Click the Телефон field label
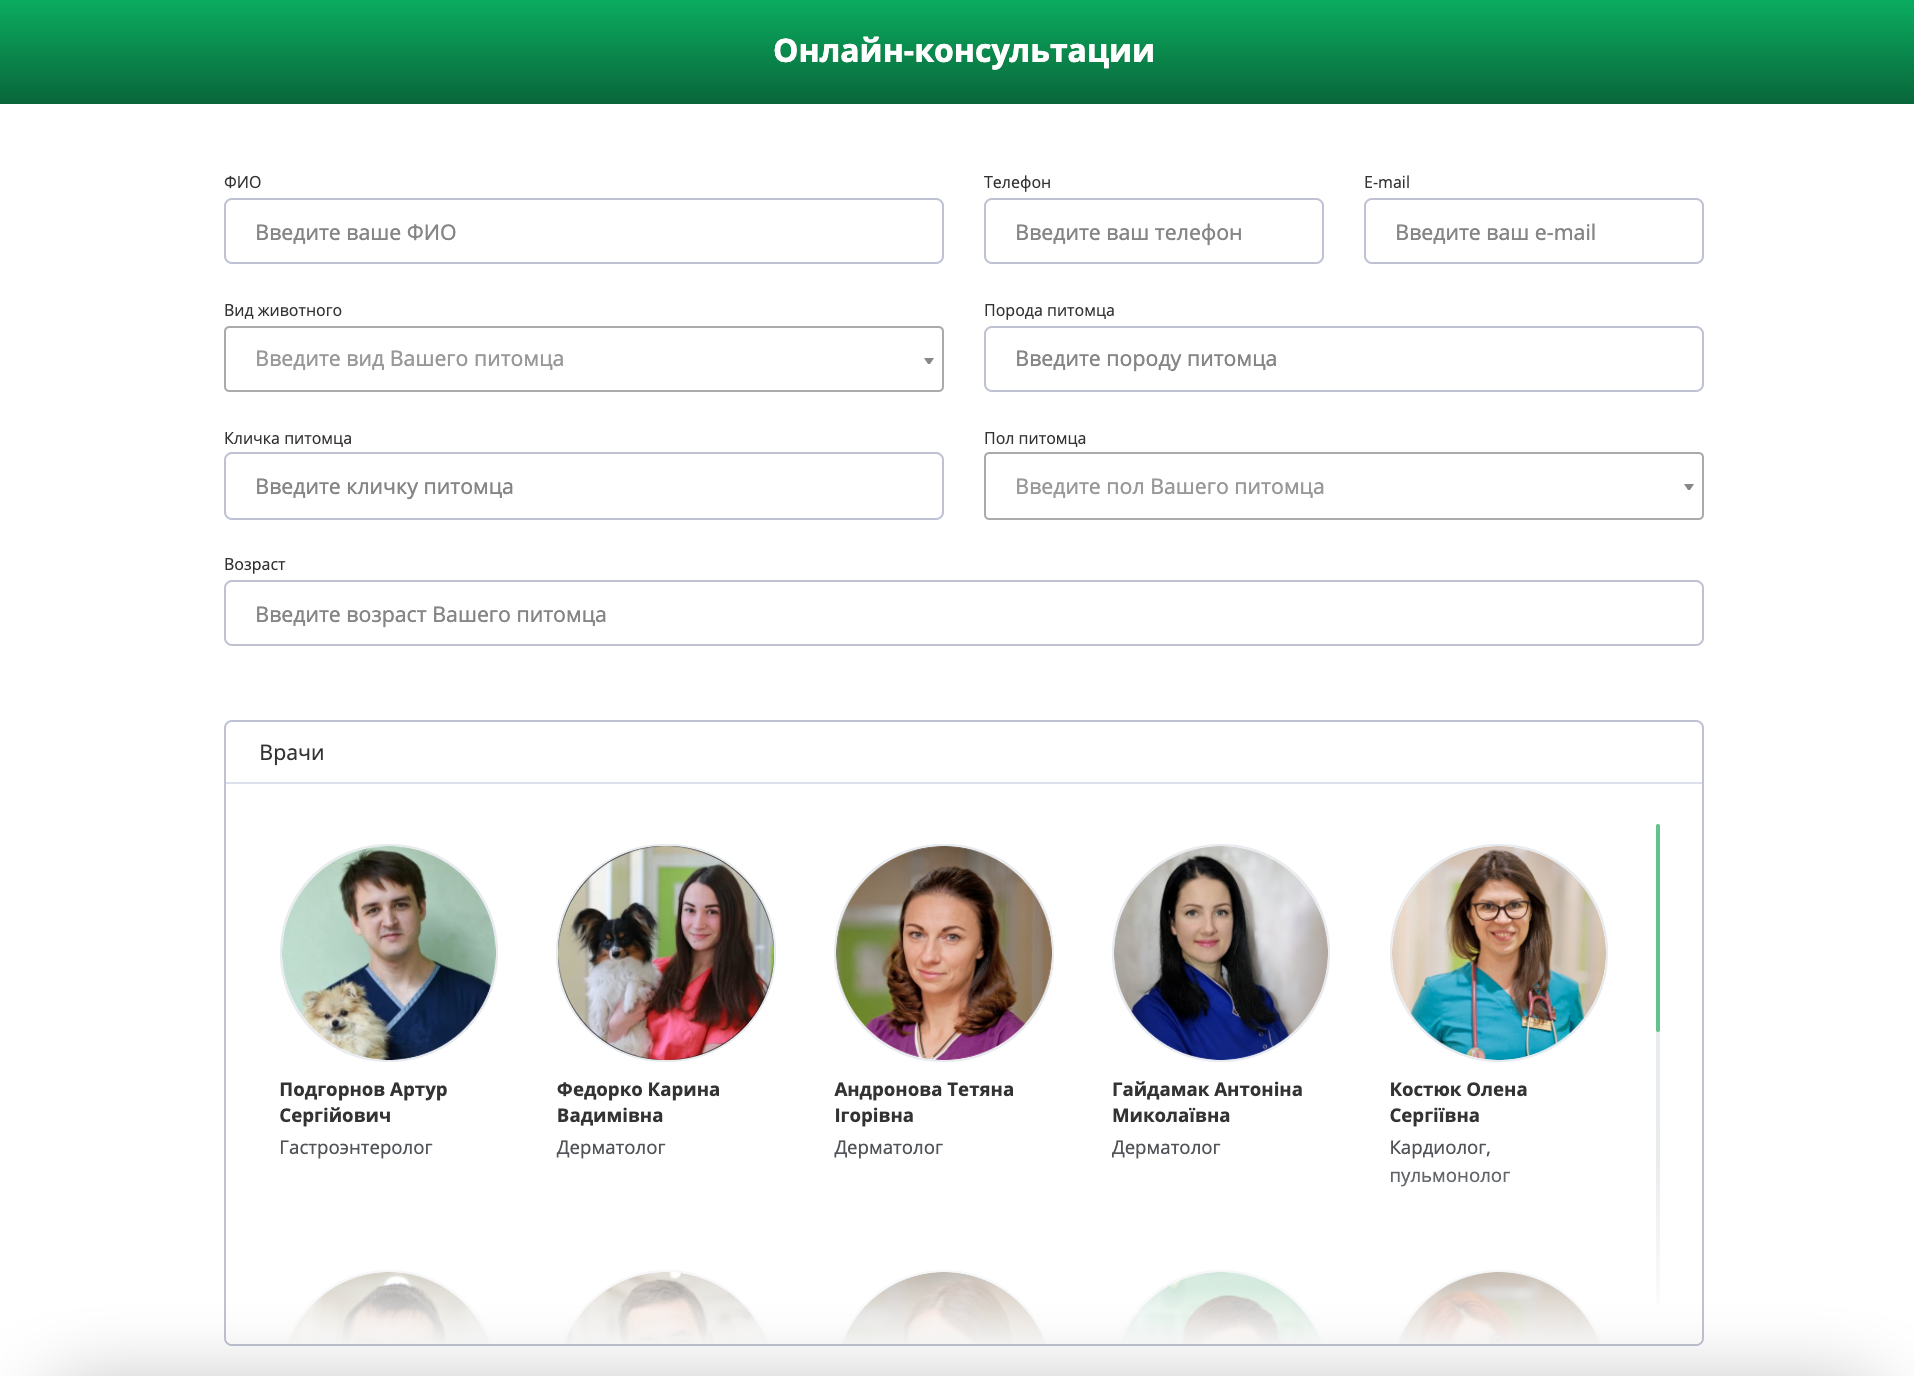1914x1376 pixels. coord(1017,182)
